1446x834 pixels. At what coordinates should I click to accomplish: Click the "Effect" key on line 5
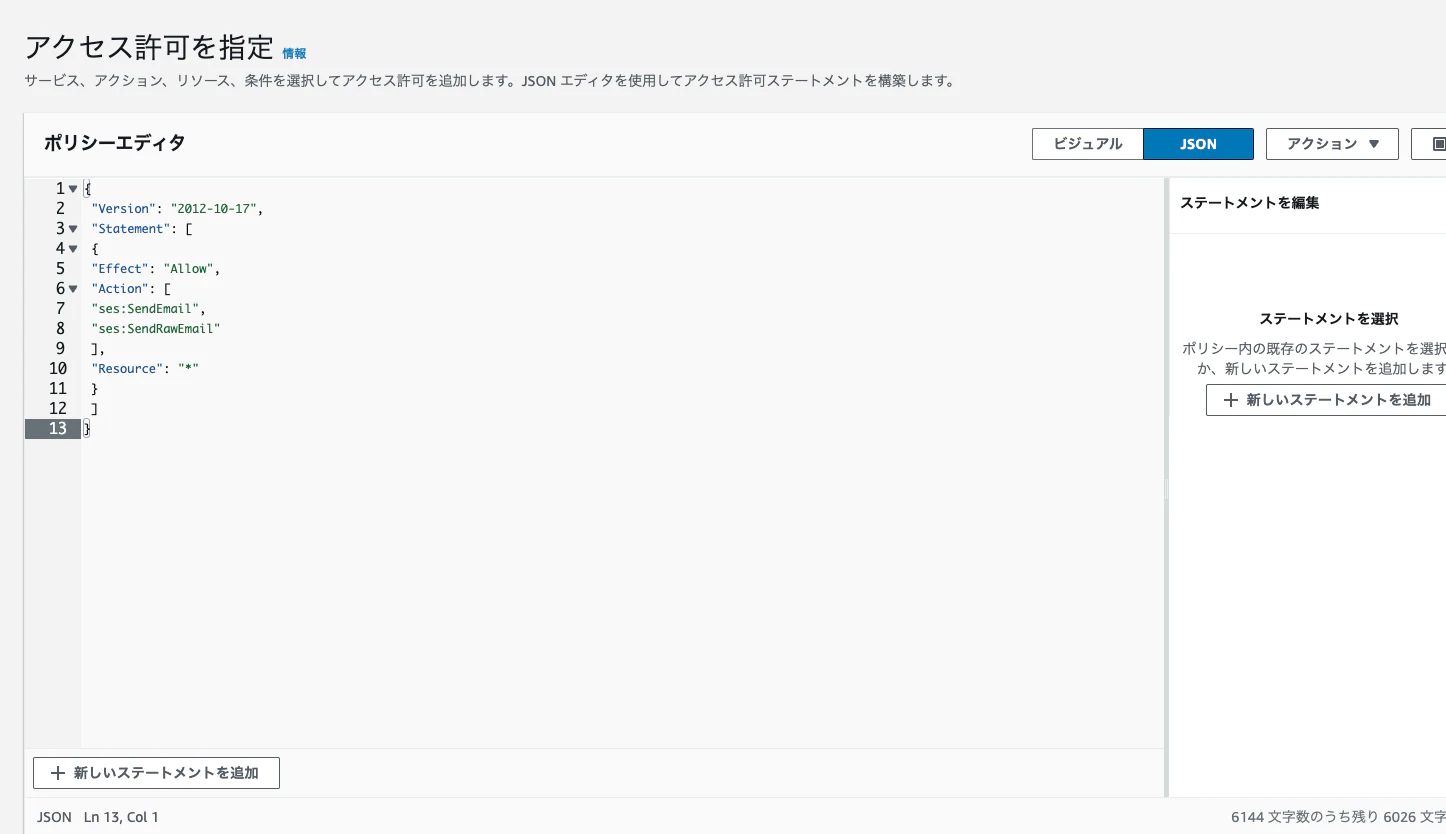(120, 269)
